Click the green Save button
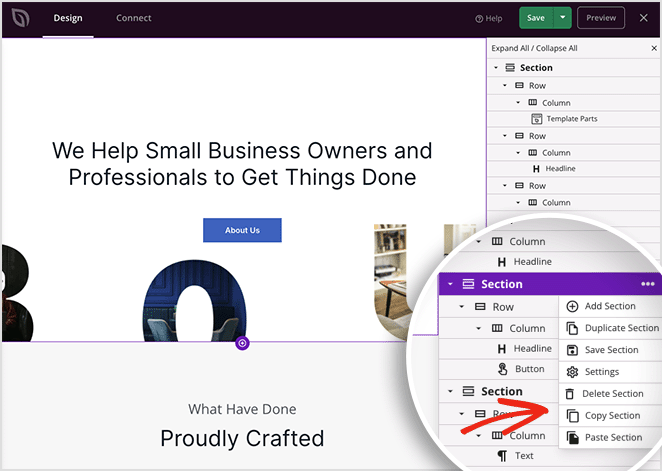The image size is (662, 471). click(x=536, y=18)
